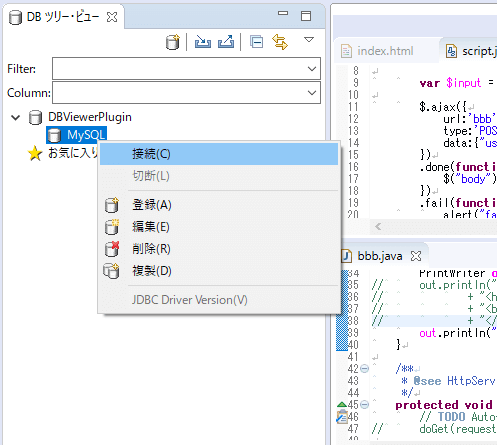This screenshot has height=445, width=497.
Task: Click the collapse all icon
Action: [x=256, y=42]
